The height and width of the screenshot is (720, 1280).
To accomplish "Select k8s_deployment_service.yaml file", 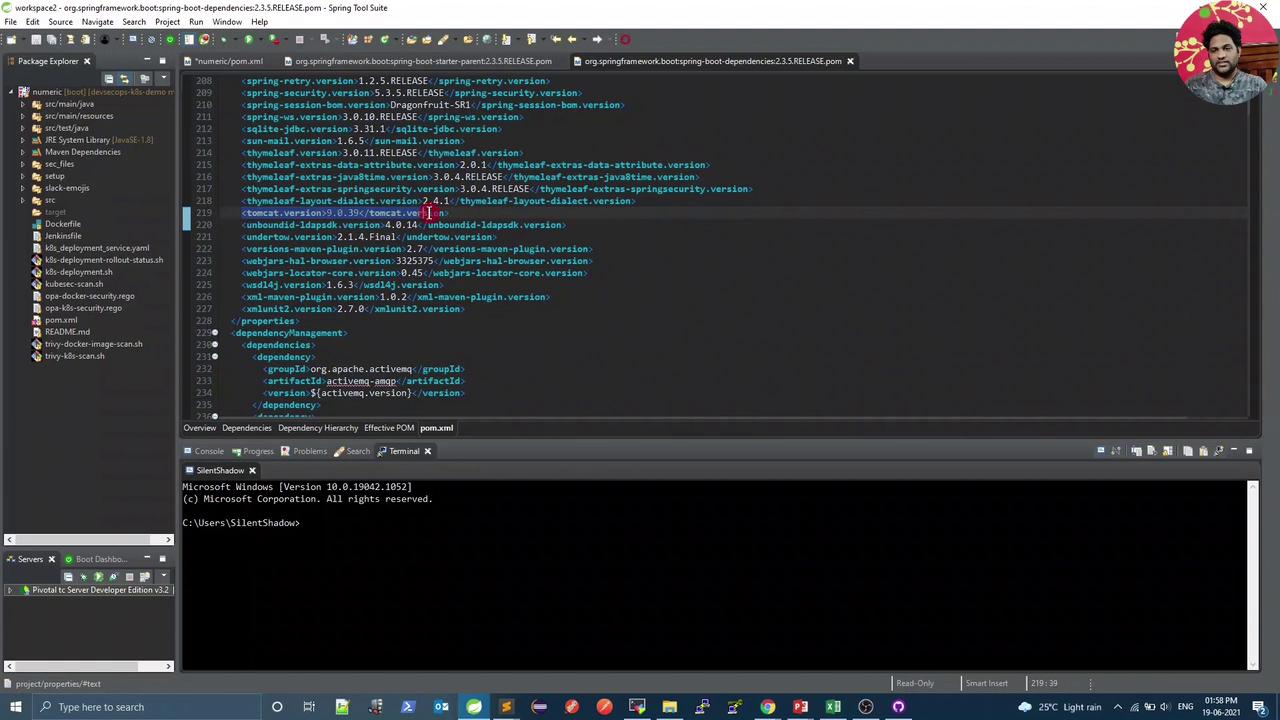I will click(96, 248).
